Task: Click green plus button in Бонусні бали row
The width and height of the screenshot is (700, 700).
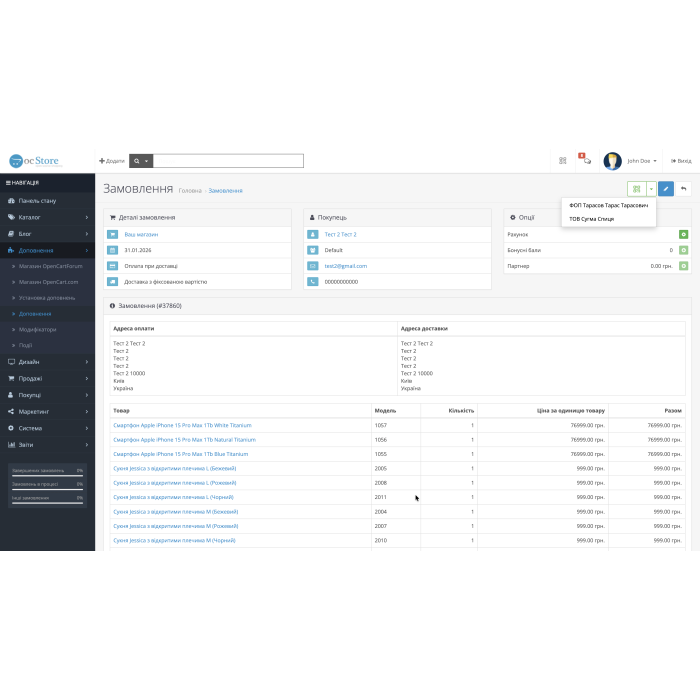Action: pyautogui.click(x=683, y=250)
